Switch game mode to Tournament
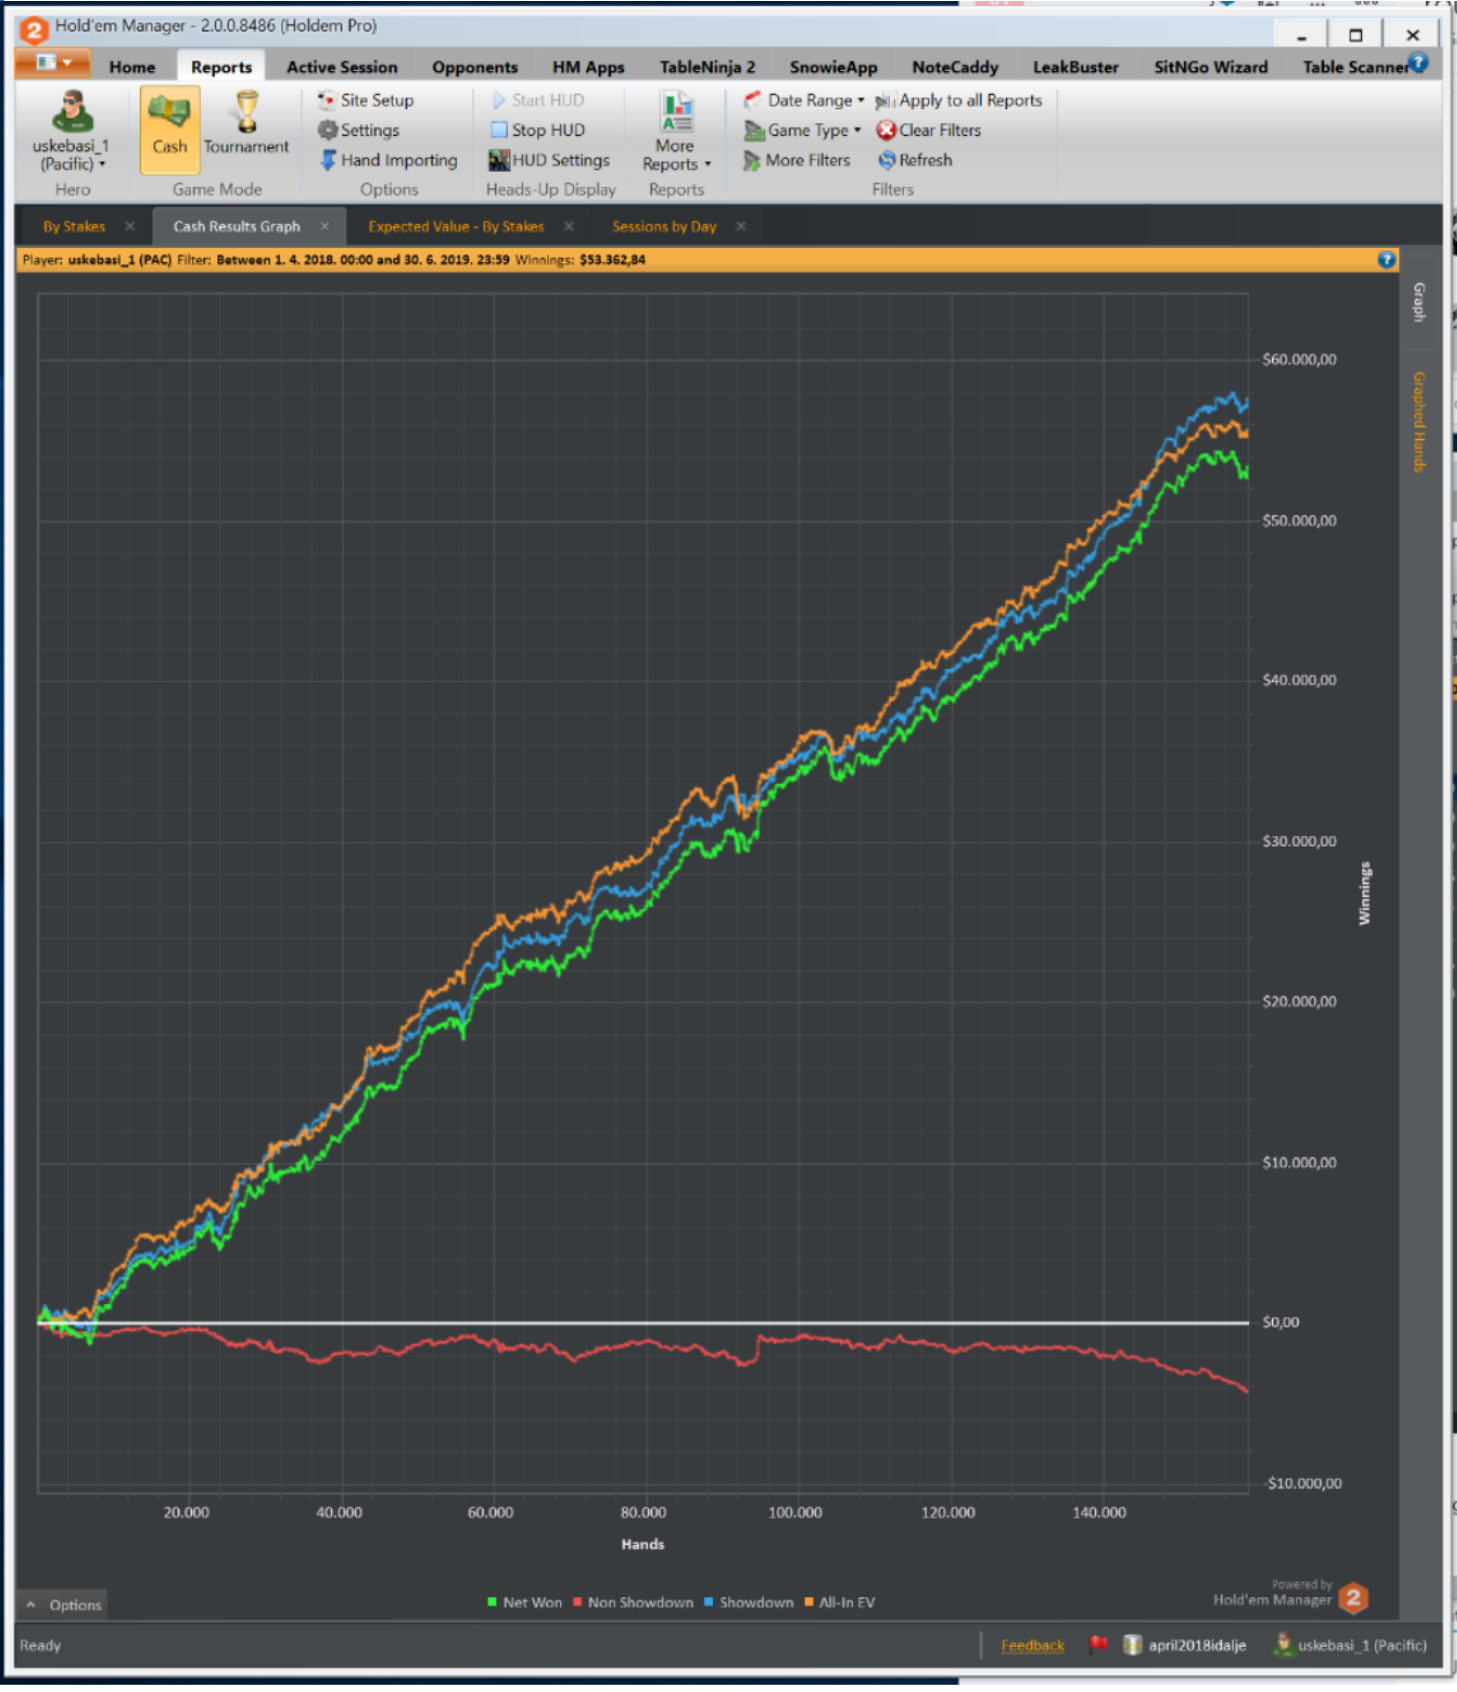 pos(246,124)
